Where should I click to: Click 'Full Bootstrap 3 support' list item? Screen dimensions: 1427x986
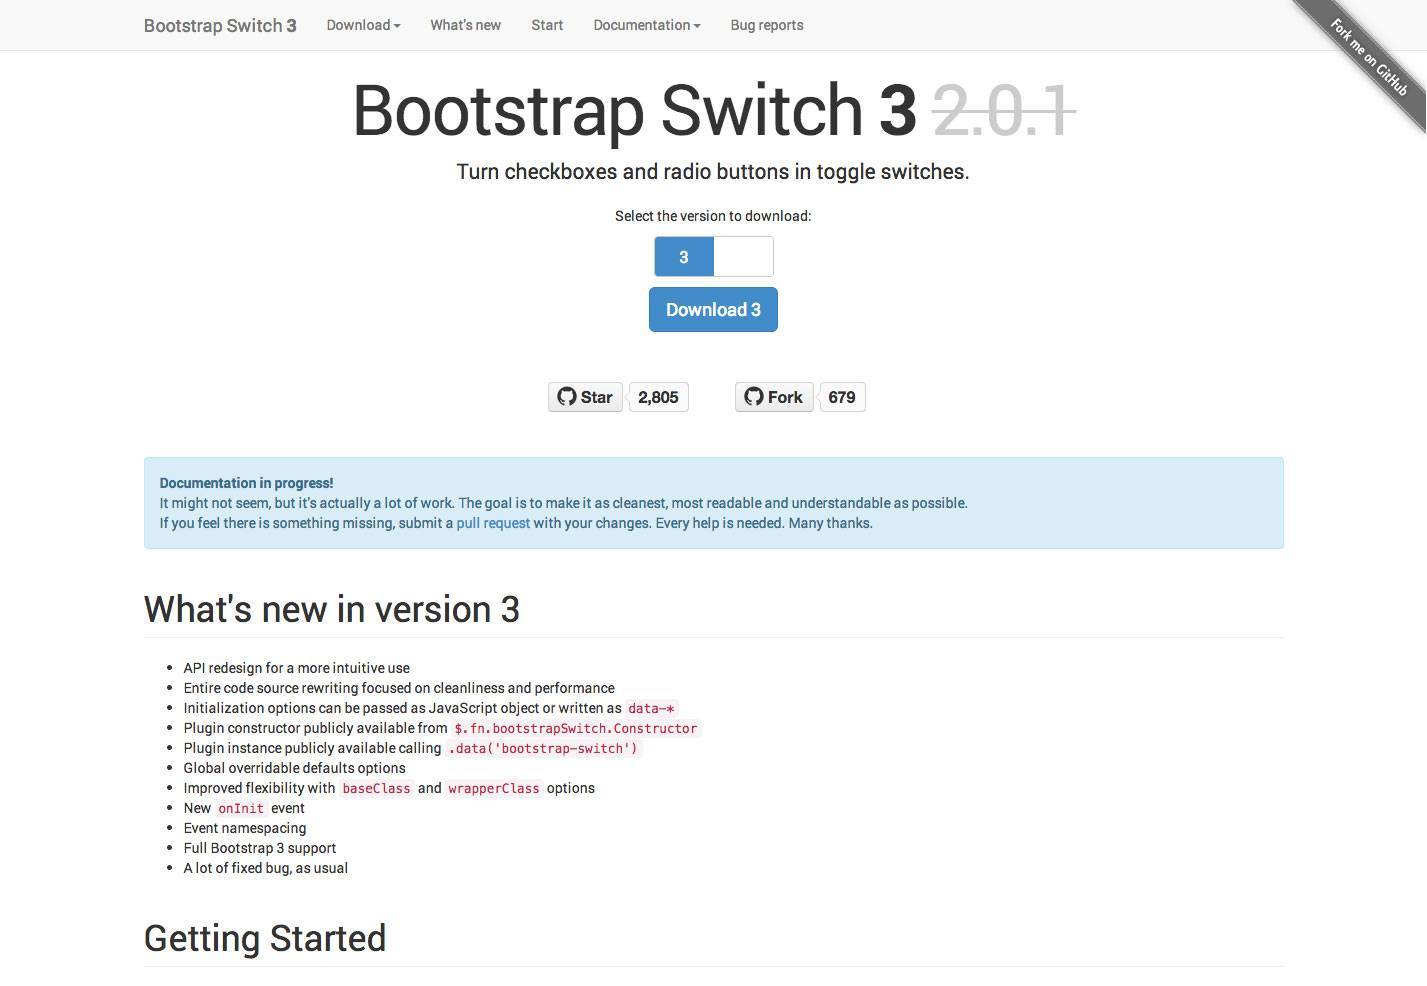tap(260, 848)
